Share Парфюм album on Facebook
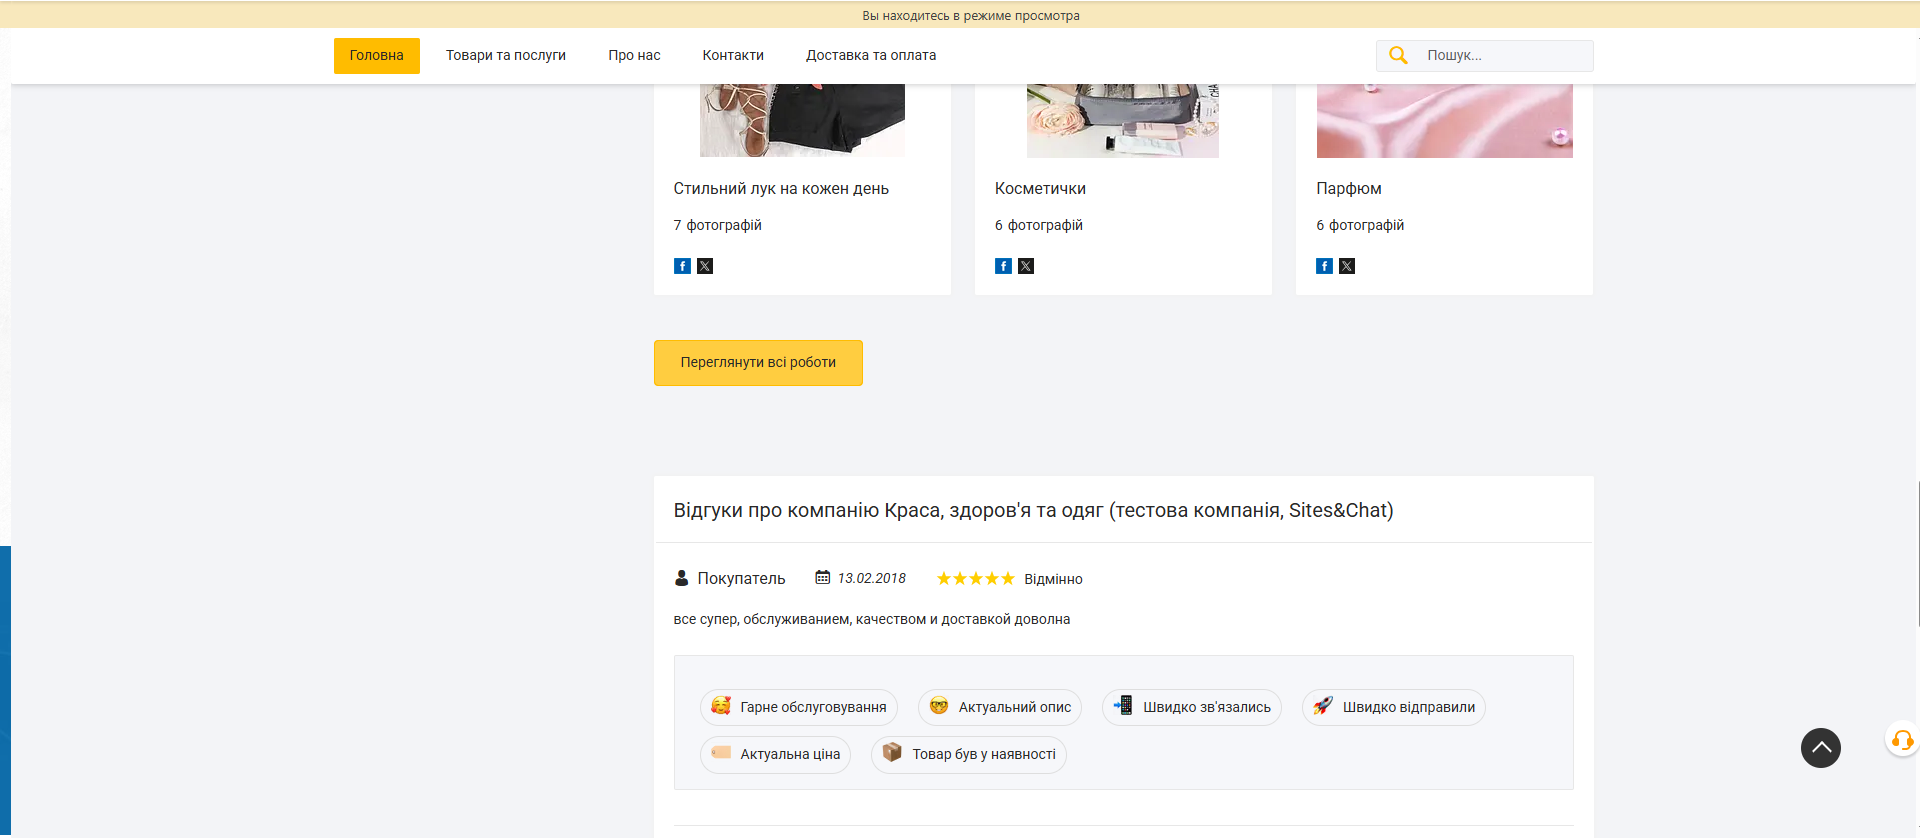Screen dimensions: 1920x838 [x=1324, y=266]
